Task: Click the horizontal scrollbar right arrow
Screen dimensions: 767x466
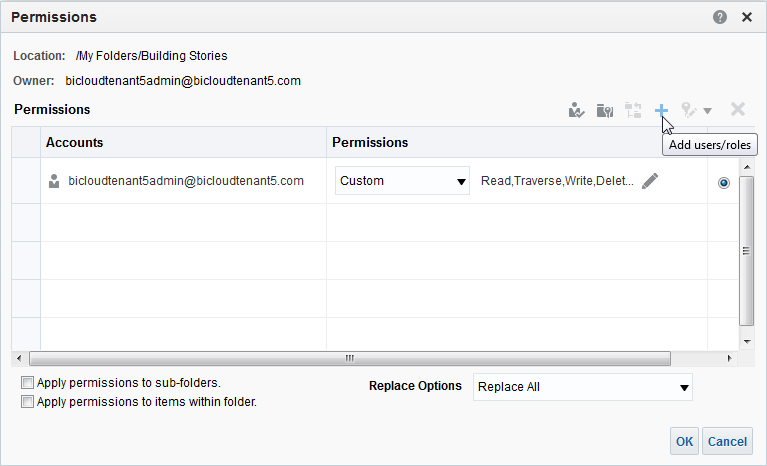Action: 729,358
